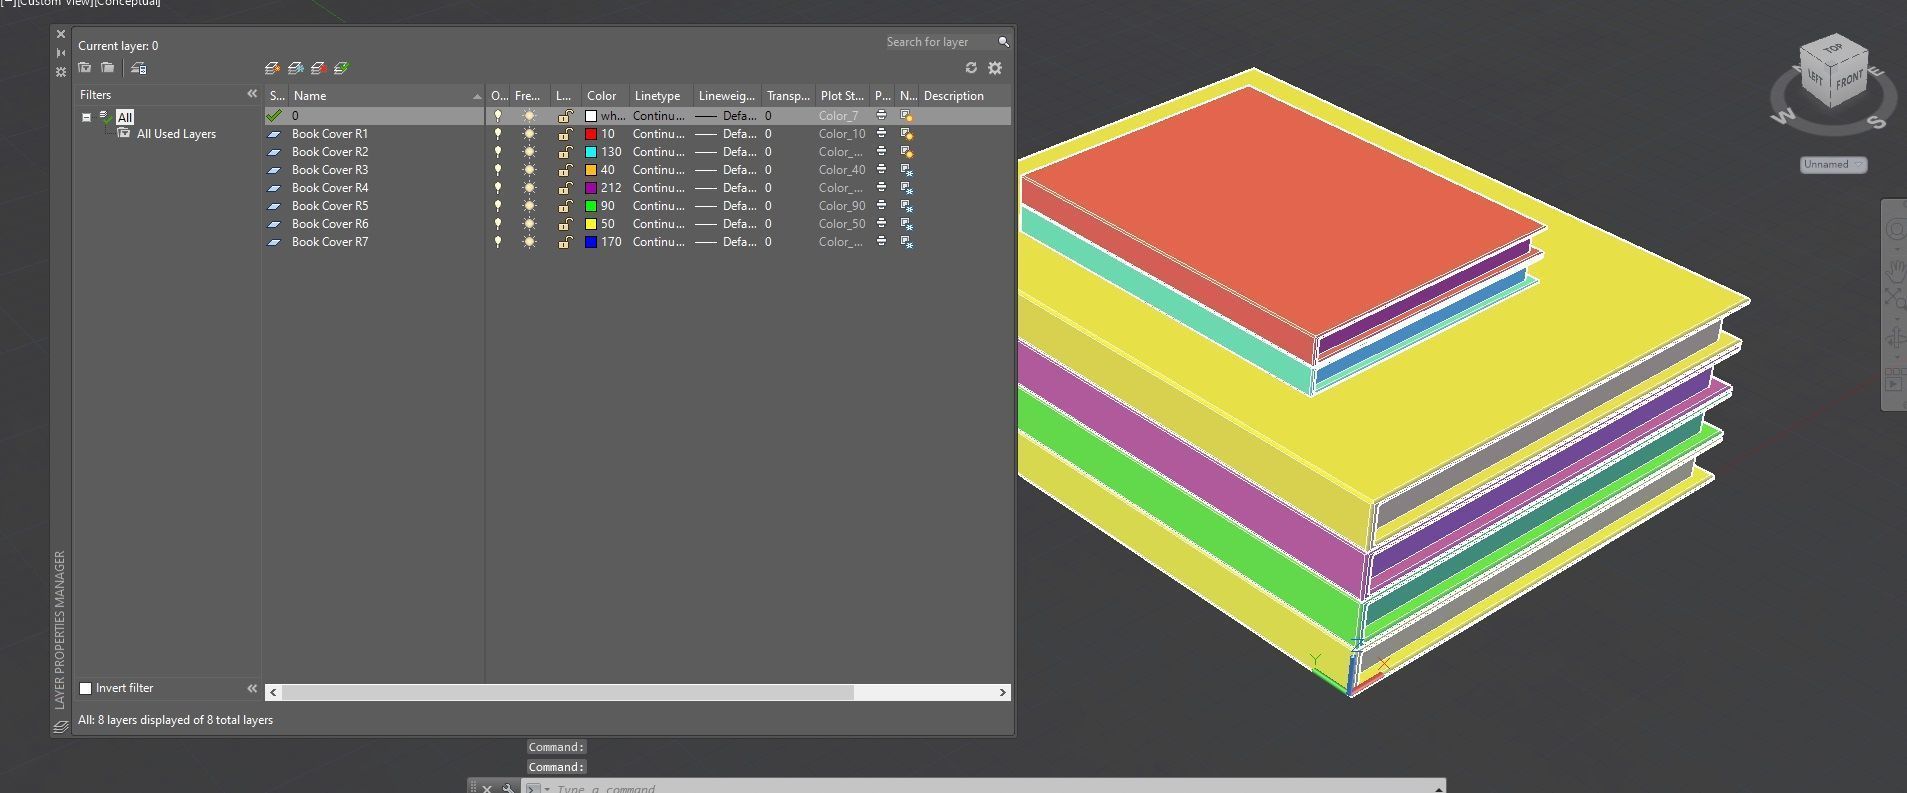1907x793 pixels.
Task: Click the Delete Layer icon
Action: pos(318,68)
